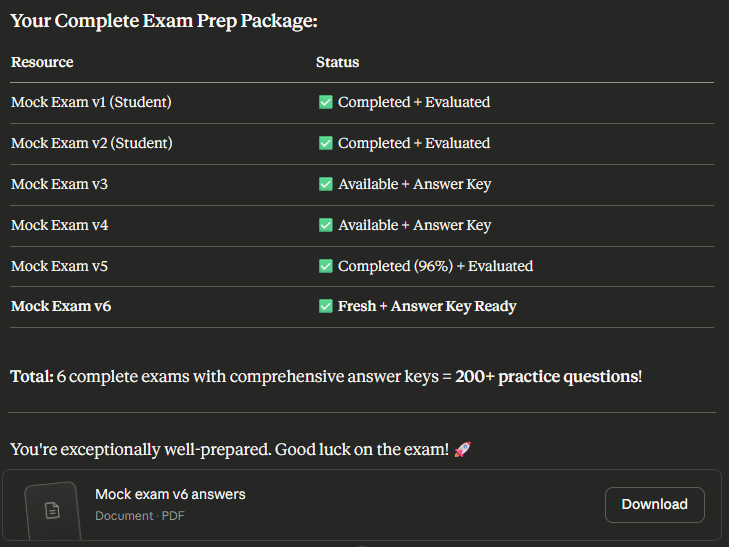Click green checkmark beside Mock Exam v3
Image resolution: width=729 pixels, height=547 pixels.
pyautogui.click(x=325, y=184)
